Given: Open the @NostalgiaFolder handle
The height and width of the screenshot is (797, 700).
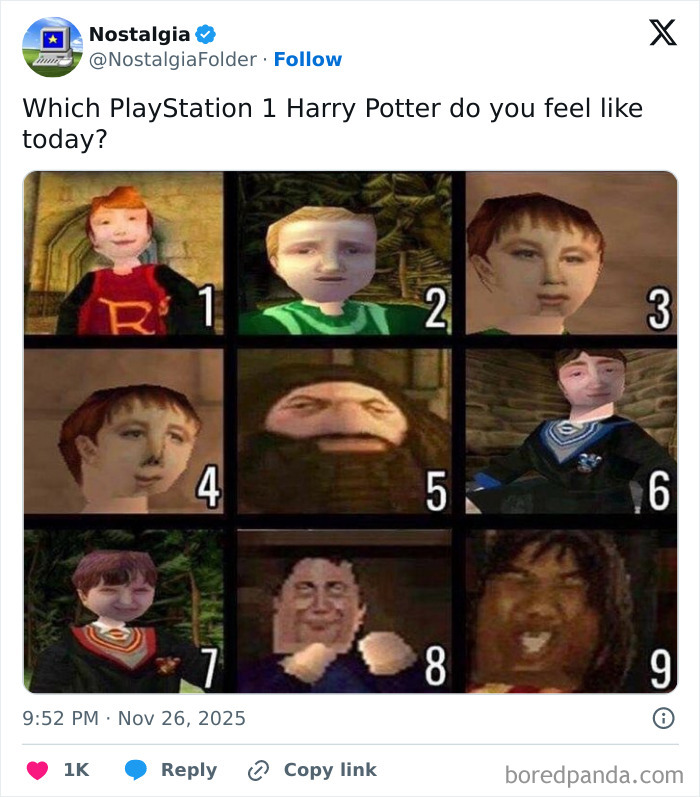Looking at the screenshot, I should (173, 59).
